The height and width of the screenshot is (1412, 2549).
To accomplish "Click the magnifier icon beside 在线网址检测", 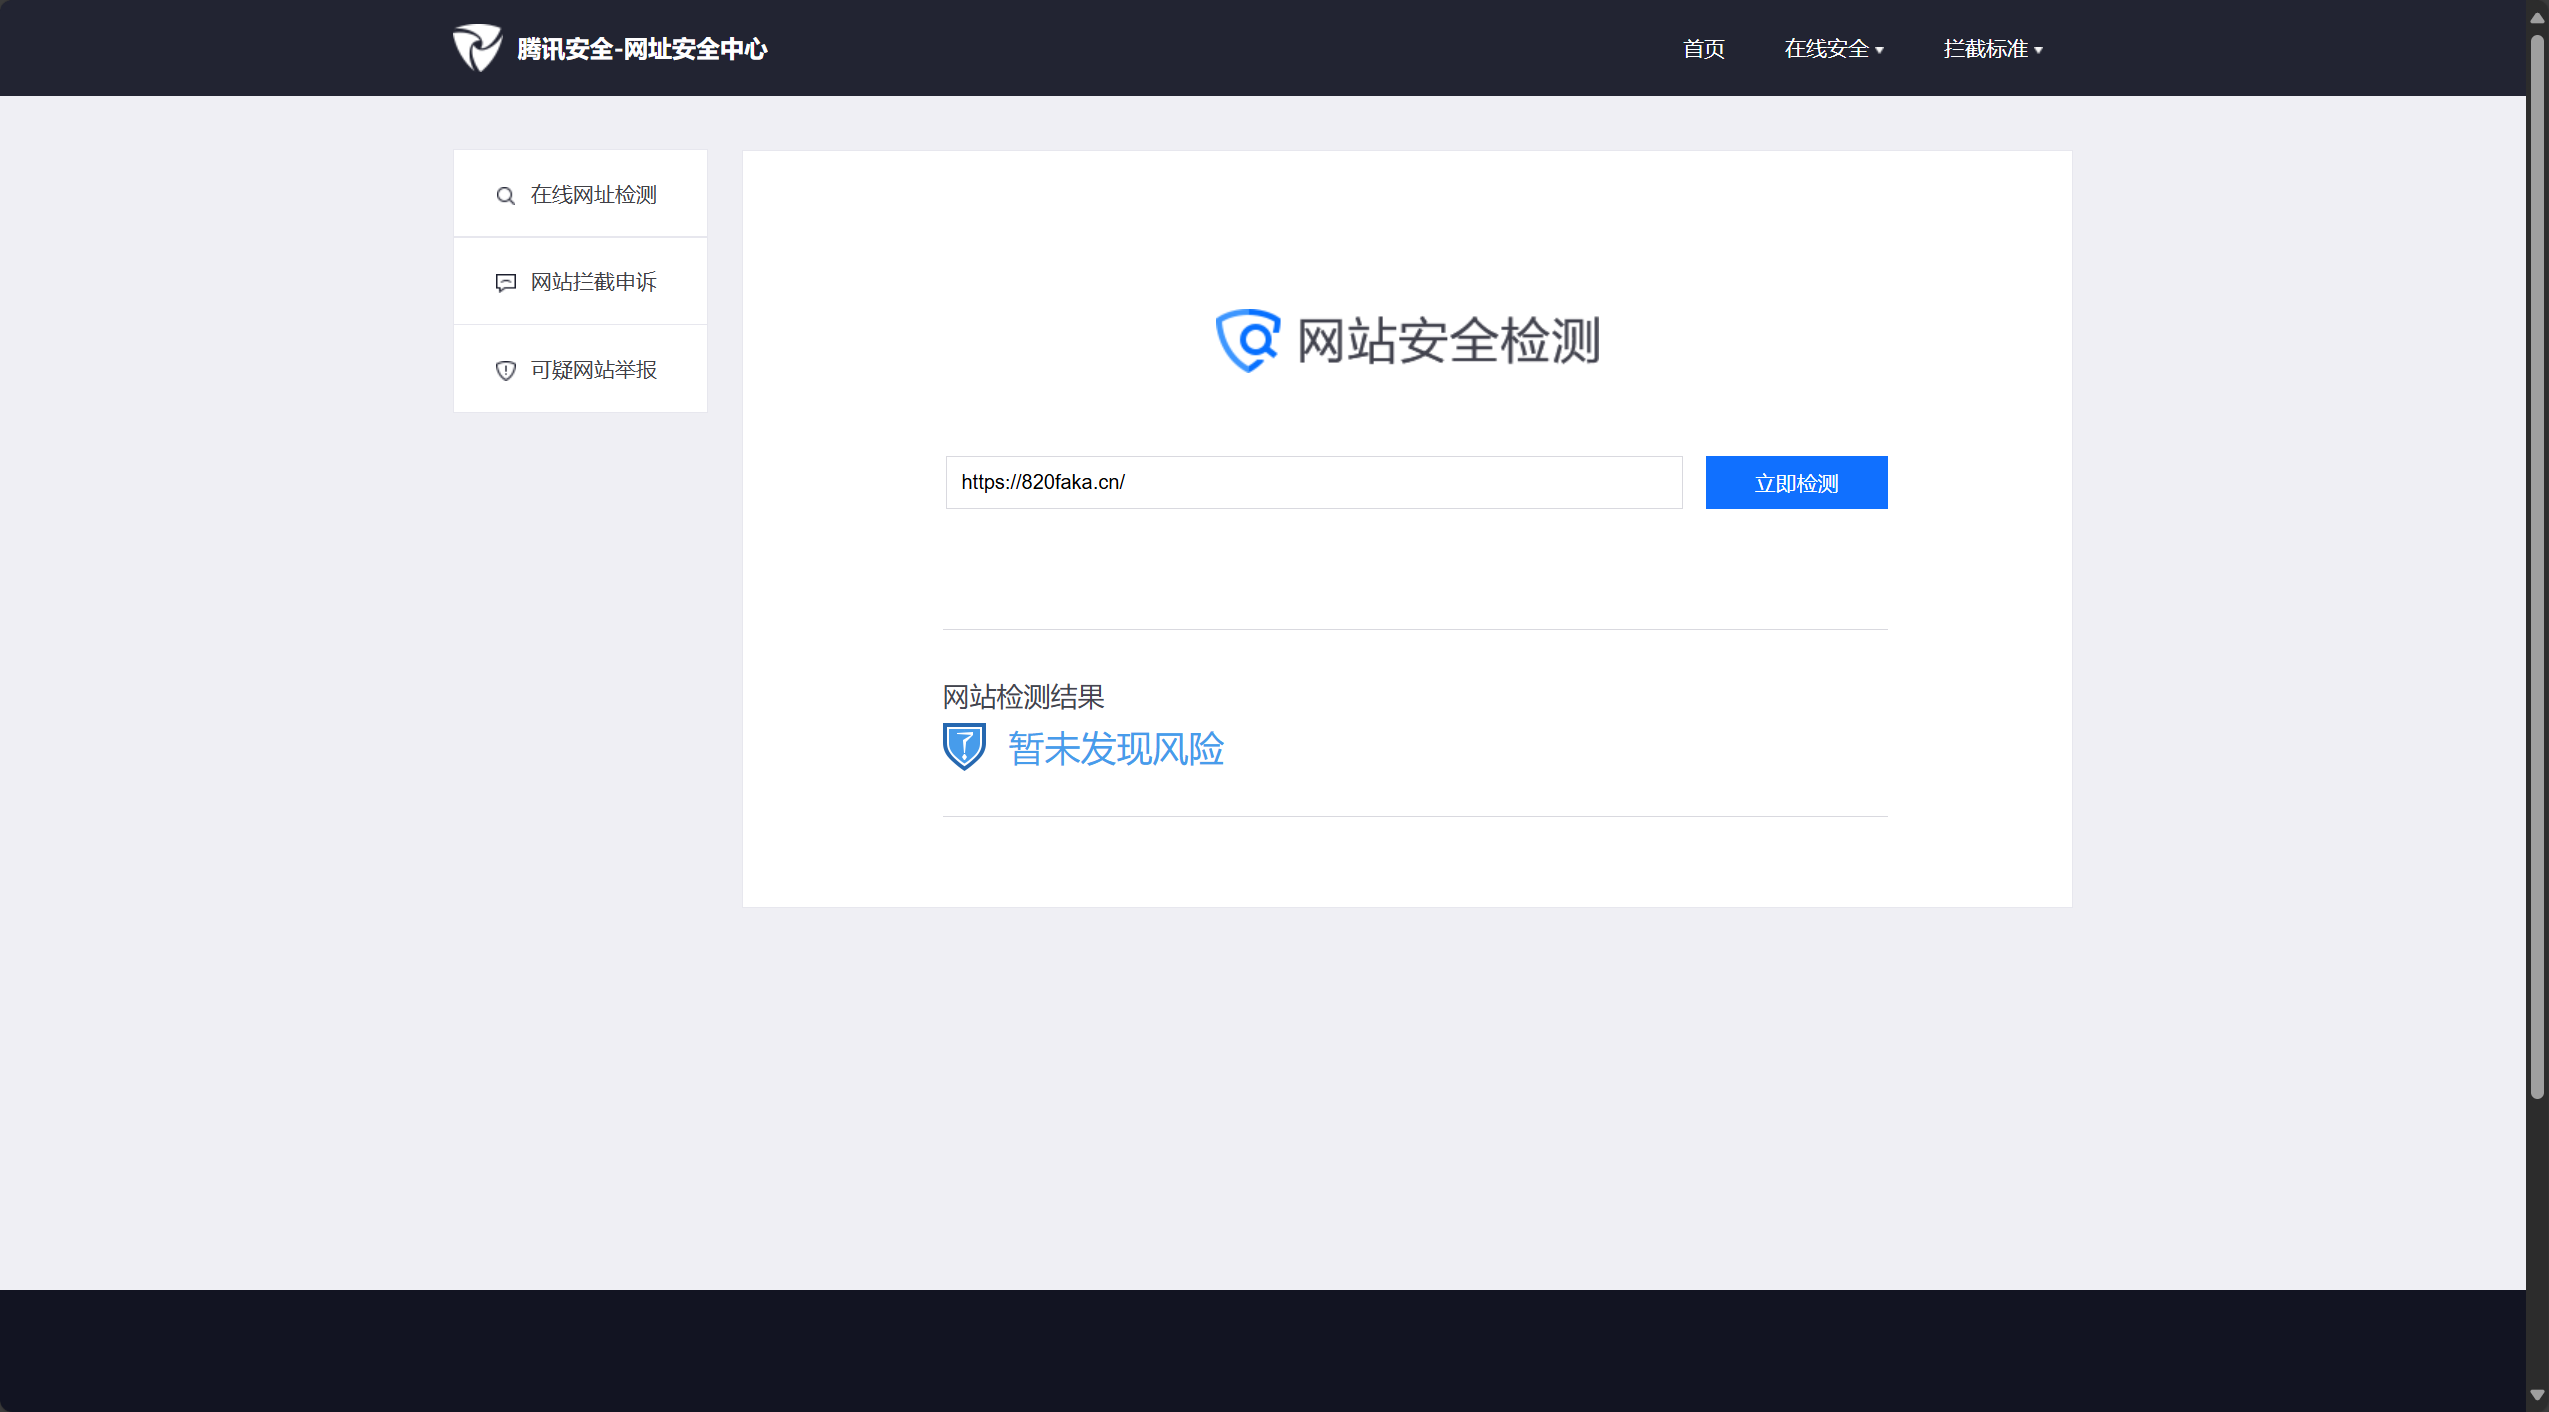I will 506,196.
